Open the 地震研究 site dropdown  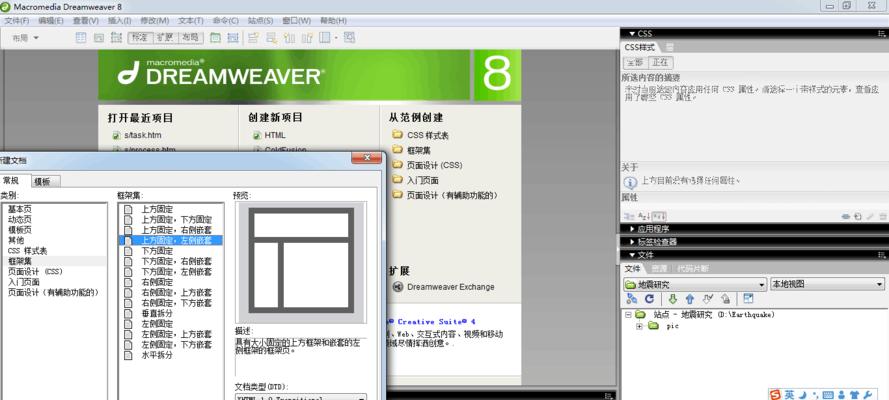695,284
